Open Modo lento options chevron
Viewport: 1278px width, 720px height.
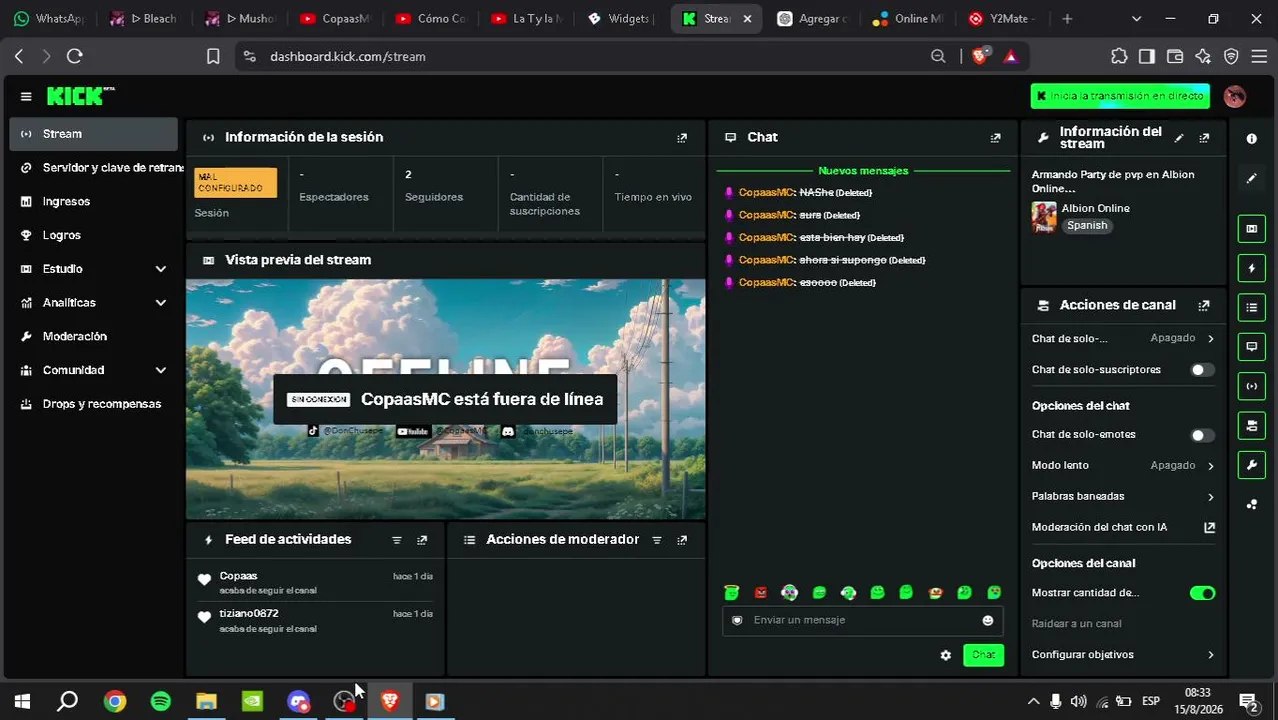click(x=1210, y=466)
